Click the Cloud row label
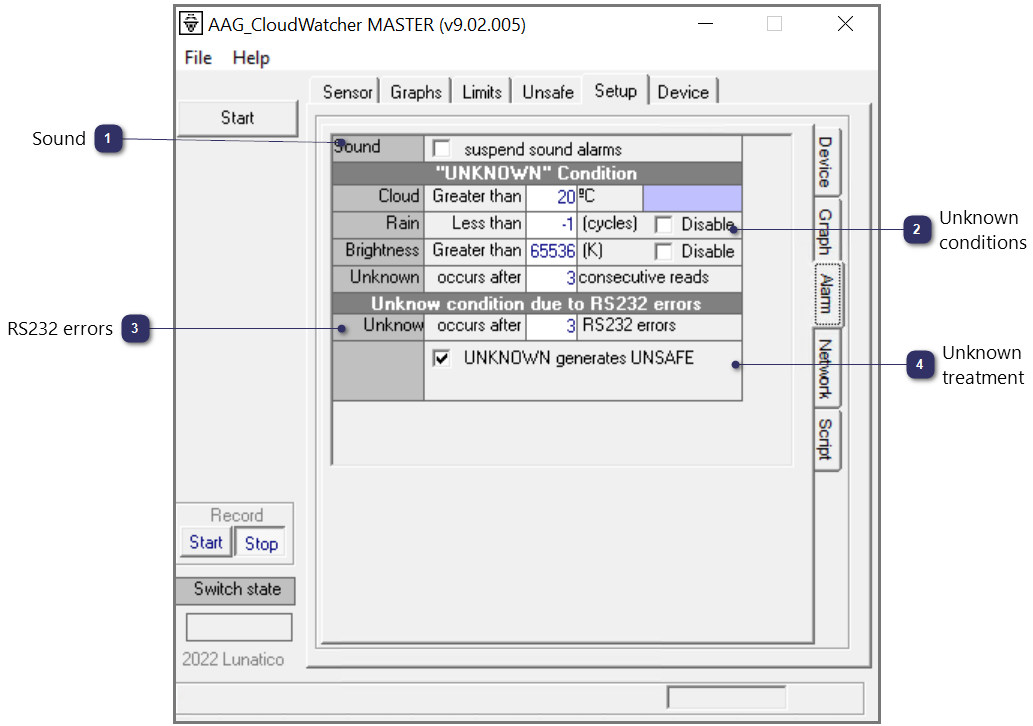 [x=379, y=197]
